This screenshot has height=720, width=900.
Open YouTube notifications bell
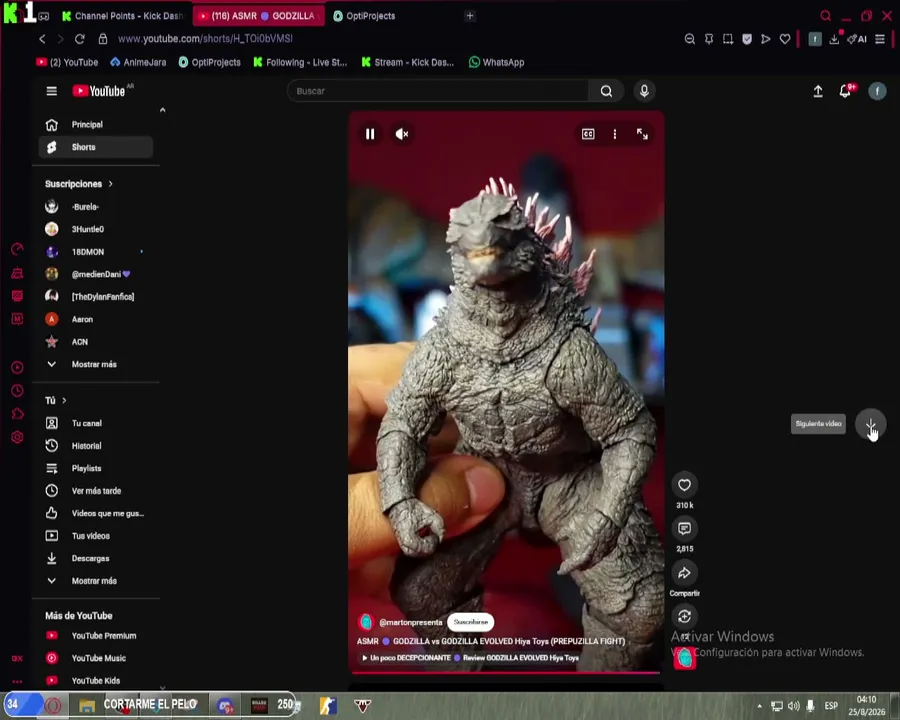pyautogui.click(x=845, y=91)
